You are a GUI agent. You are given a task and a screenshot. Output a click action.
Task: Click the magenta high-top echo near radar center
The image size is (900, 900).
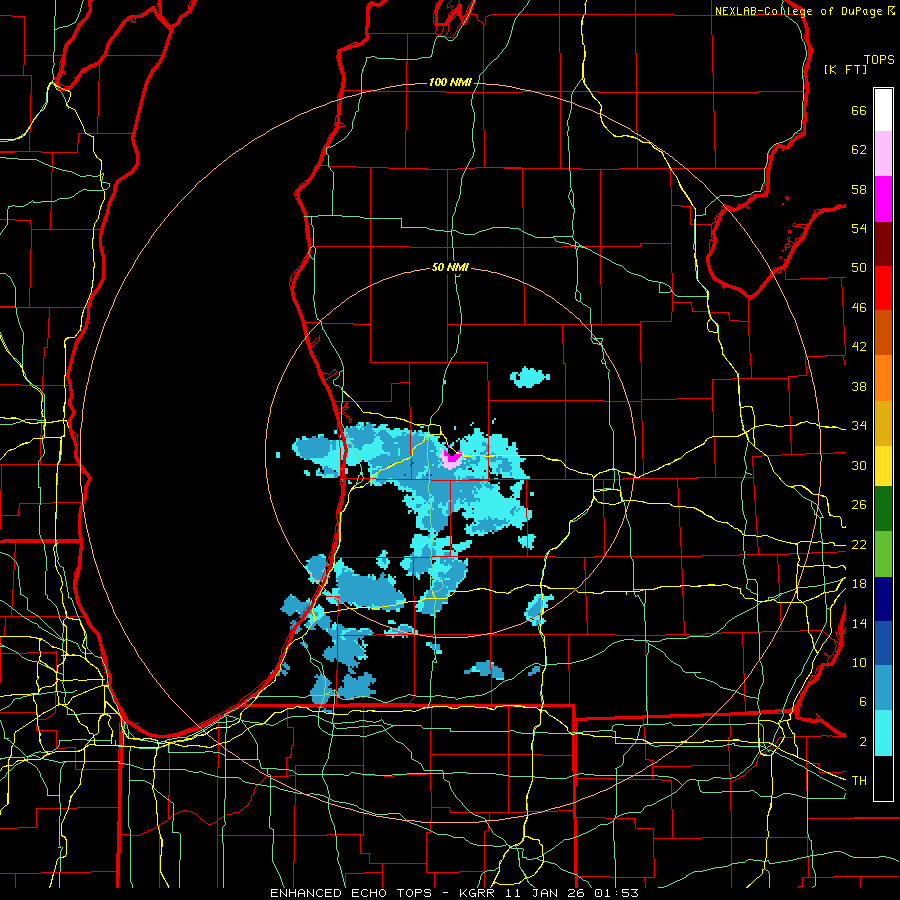click(452, 458)
